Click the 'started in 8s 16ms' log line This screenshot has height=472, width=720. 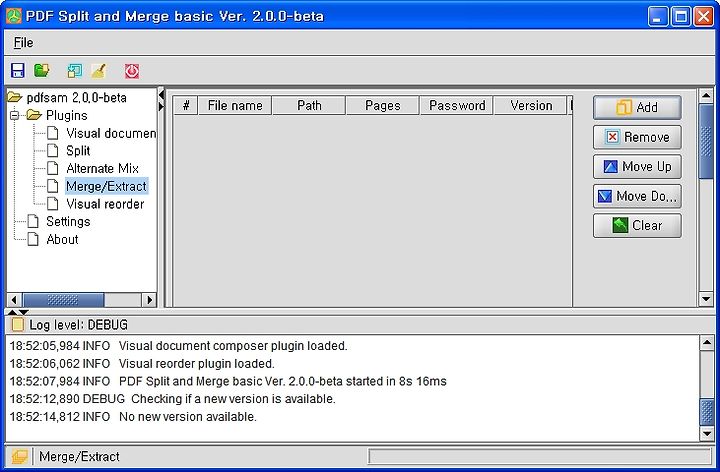pos(228,381)
